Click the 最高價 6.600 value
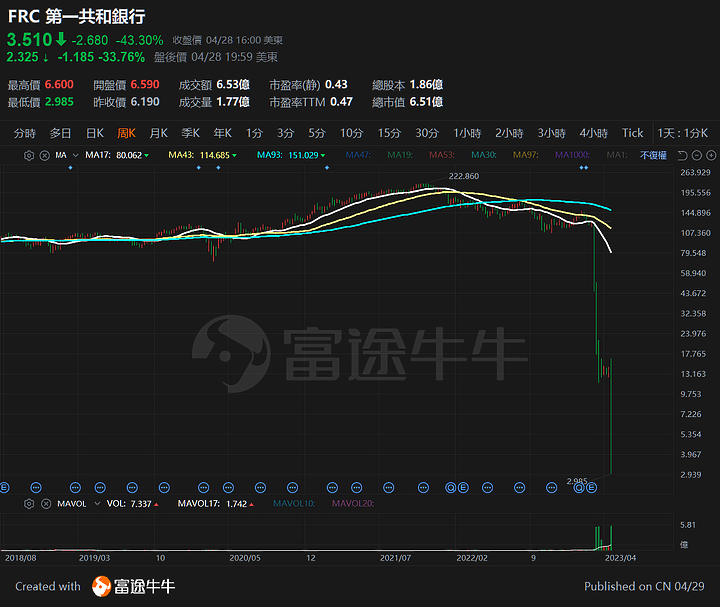This screenshot has width=720, height=607. pyautogui.click(x=59, y=84)
